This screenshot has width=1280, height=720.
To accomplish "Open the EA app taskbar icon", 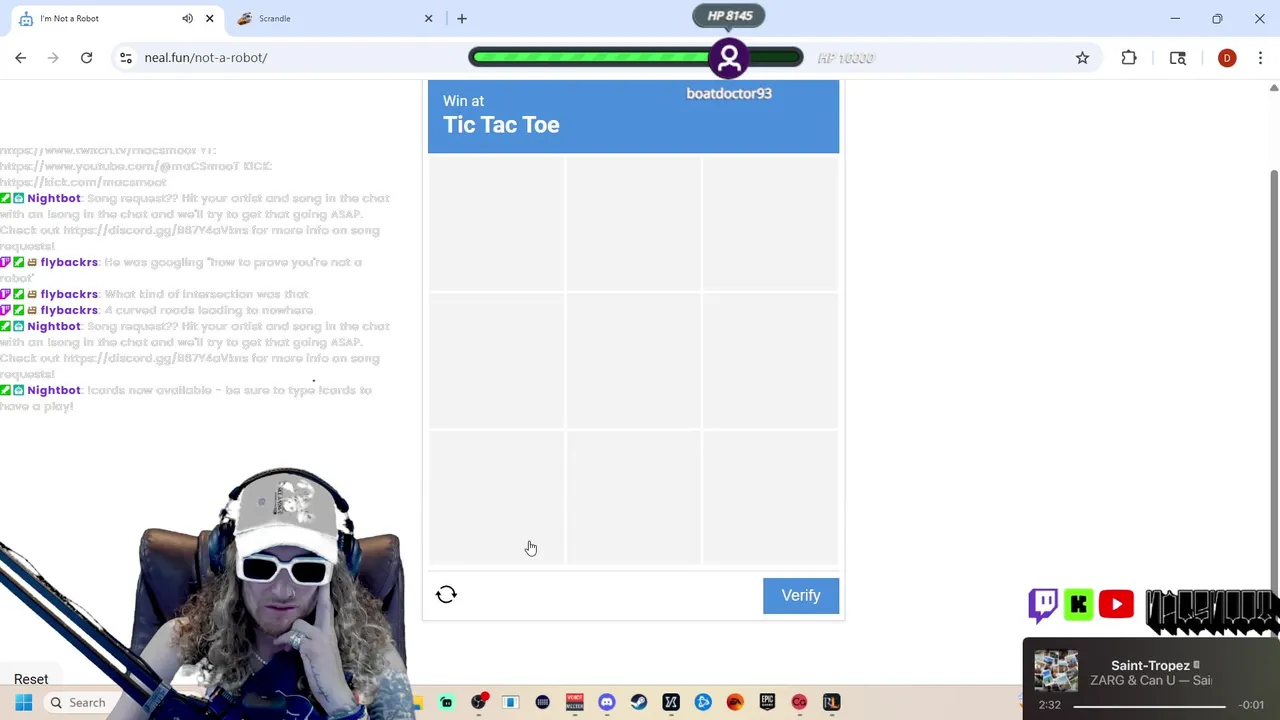I will point(735,702).
